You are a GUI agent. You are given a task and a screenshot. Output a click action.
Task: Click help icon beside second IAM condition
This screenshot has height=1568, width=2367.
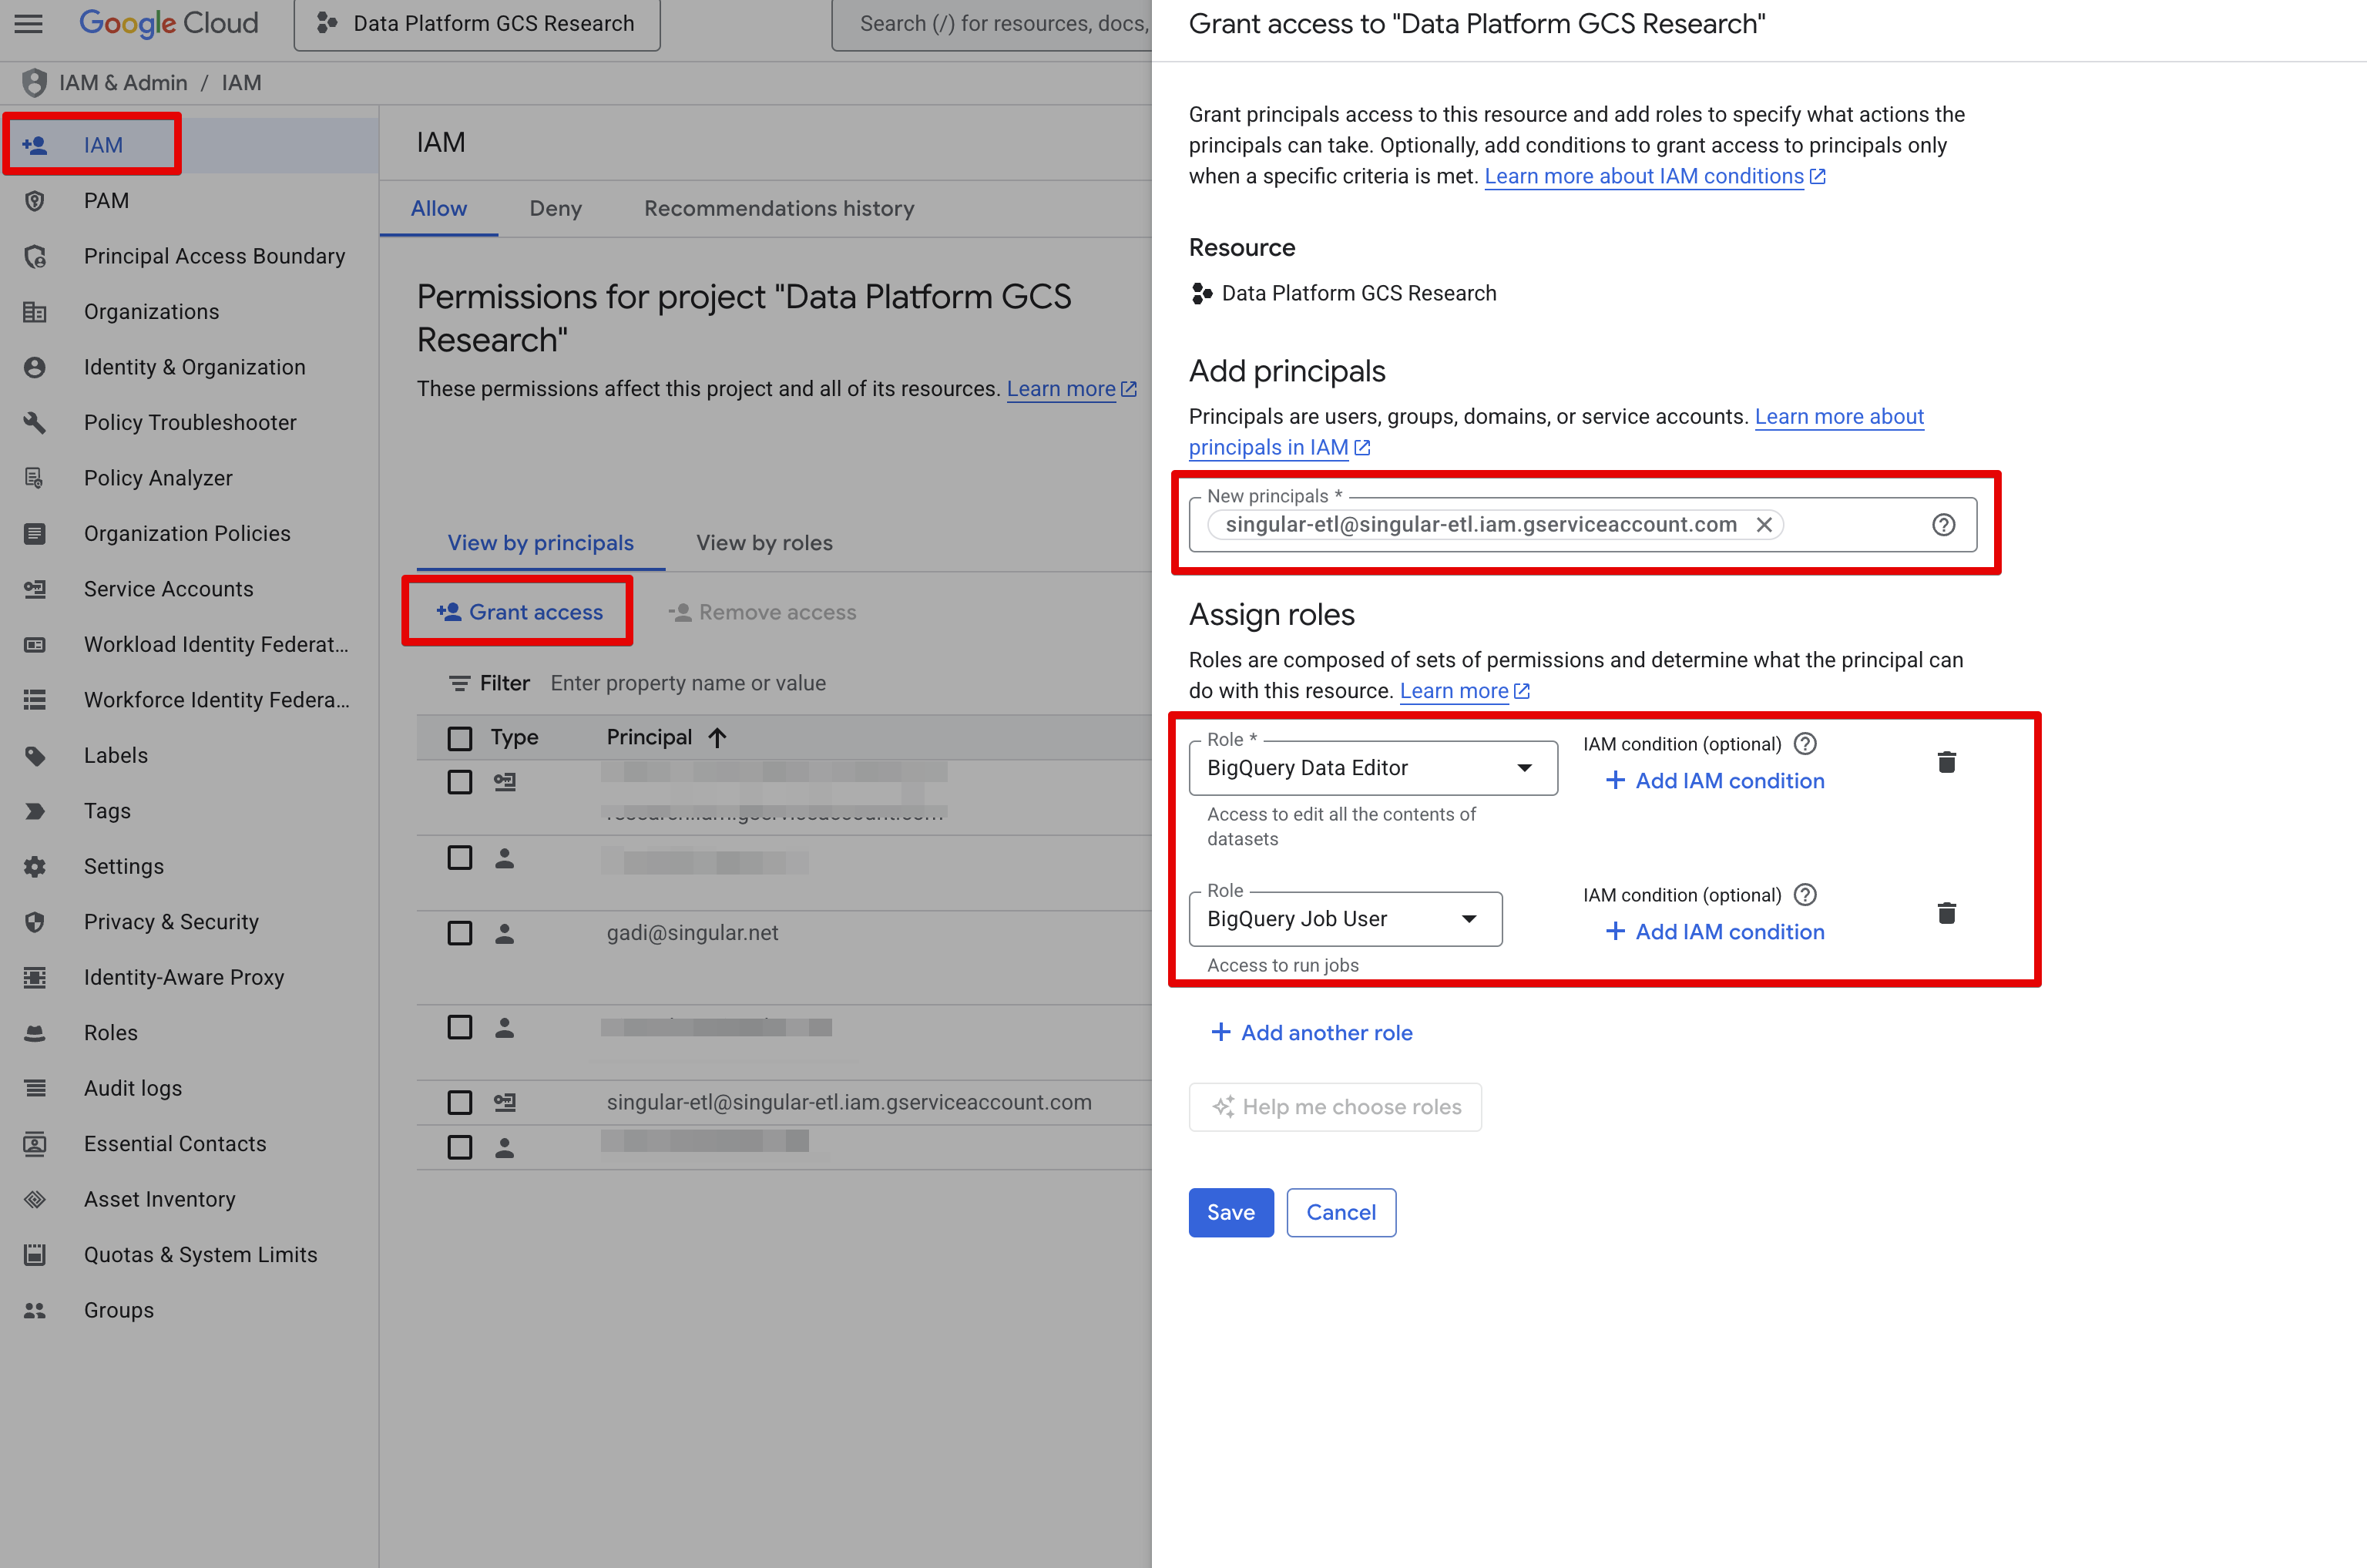point(1805,895)
